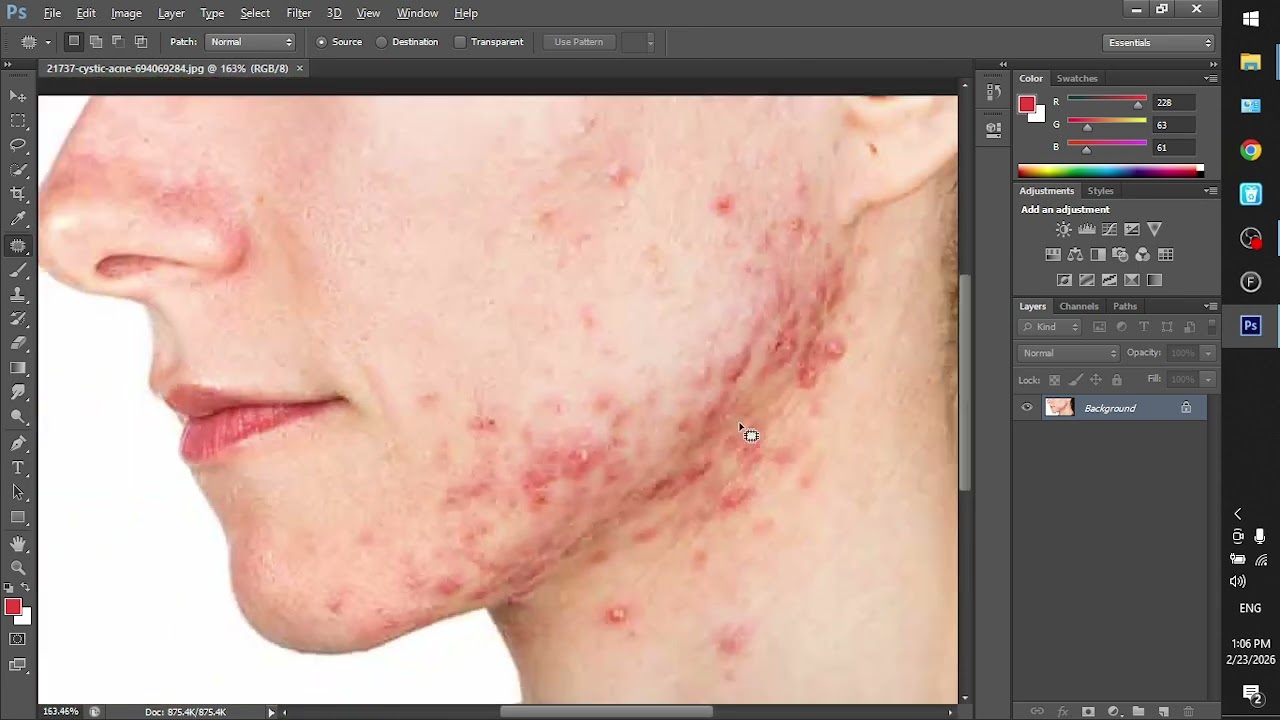Select the Crop tool
Image resolution: width=1280 pixels, height=720 pixels.
[x=18, y=195]
